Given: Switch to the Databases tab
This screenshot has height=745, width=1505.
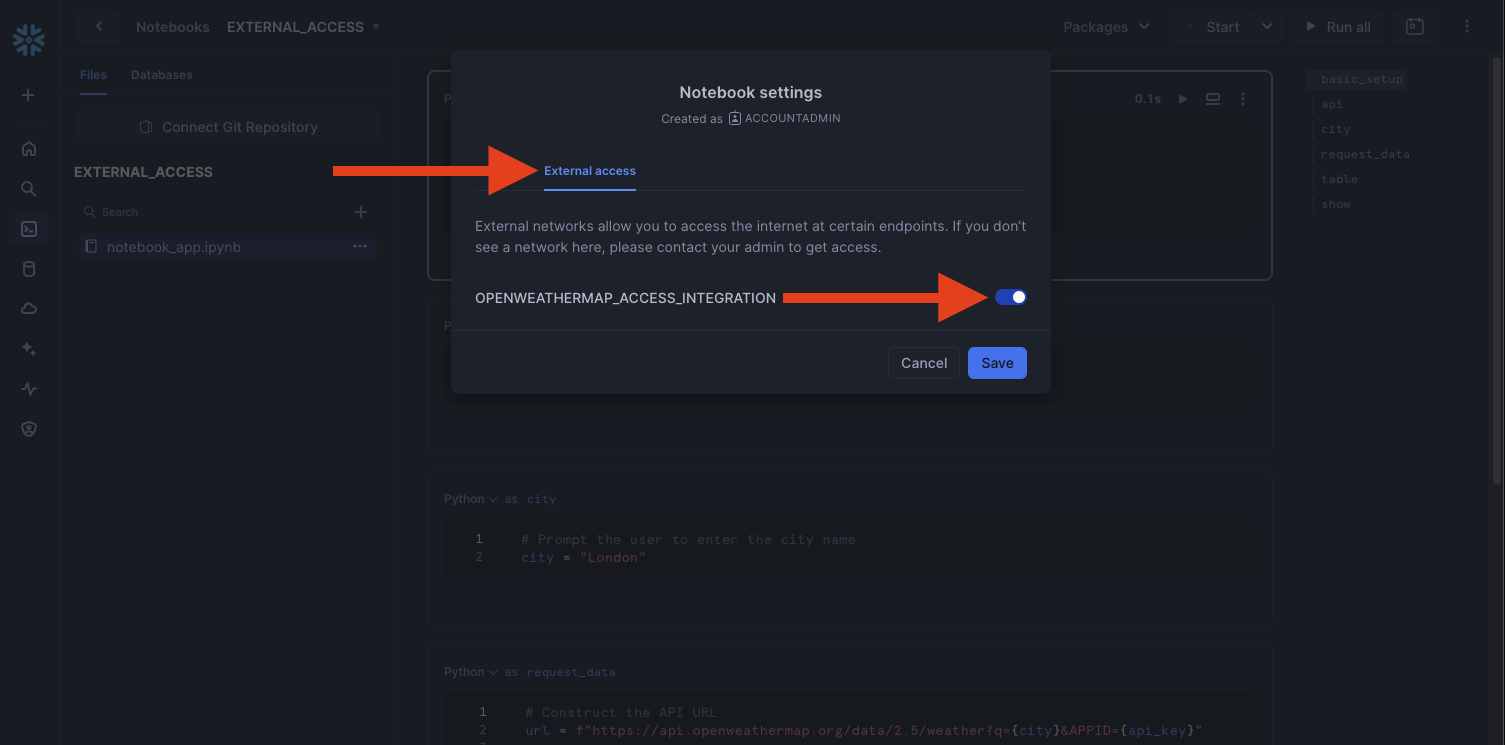Looking at the screenshot, I should [162, 75].
